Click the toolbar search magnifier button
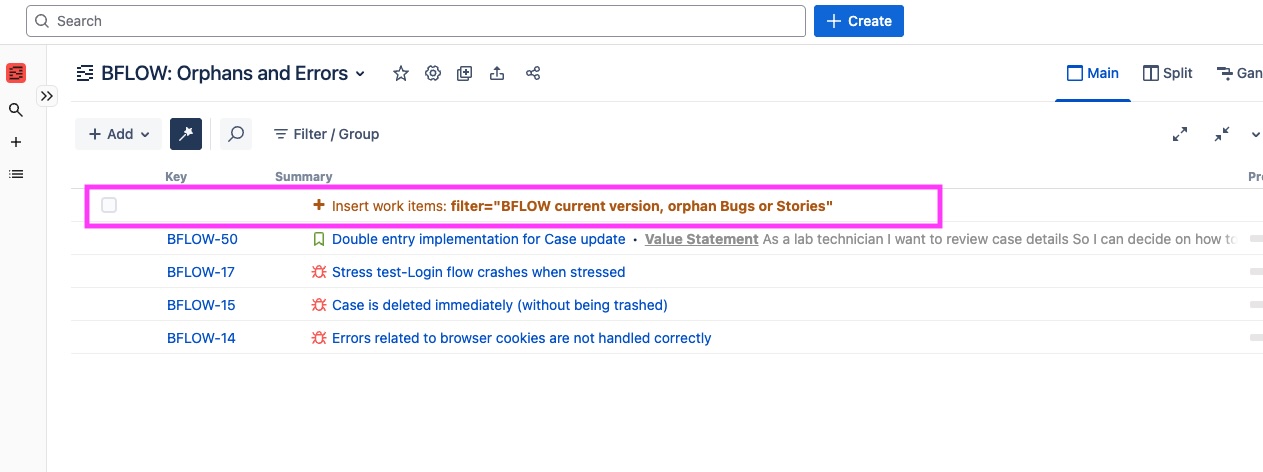Image resolution: width=1263 pixels, height=472 pixels. [x=236, y=134]
